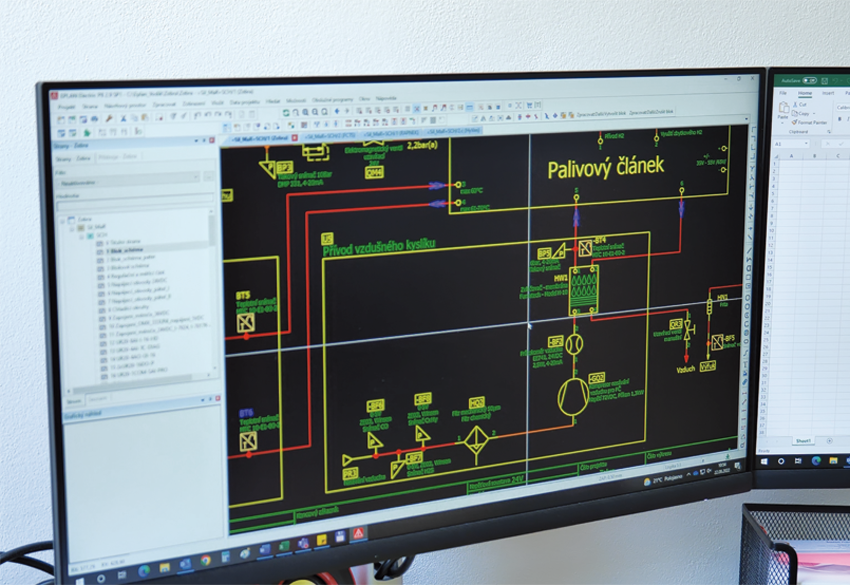Open Excel from the main monitor taskbar
The width and height of the screenshot is (850, 585).
coord(284,547)
